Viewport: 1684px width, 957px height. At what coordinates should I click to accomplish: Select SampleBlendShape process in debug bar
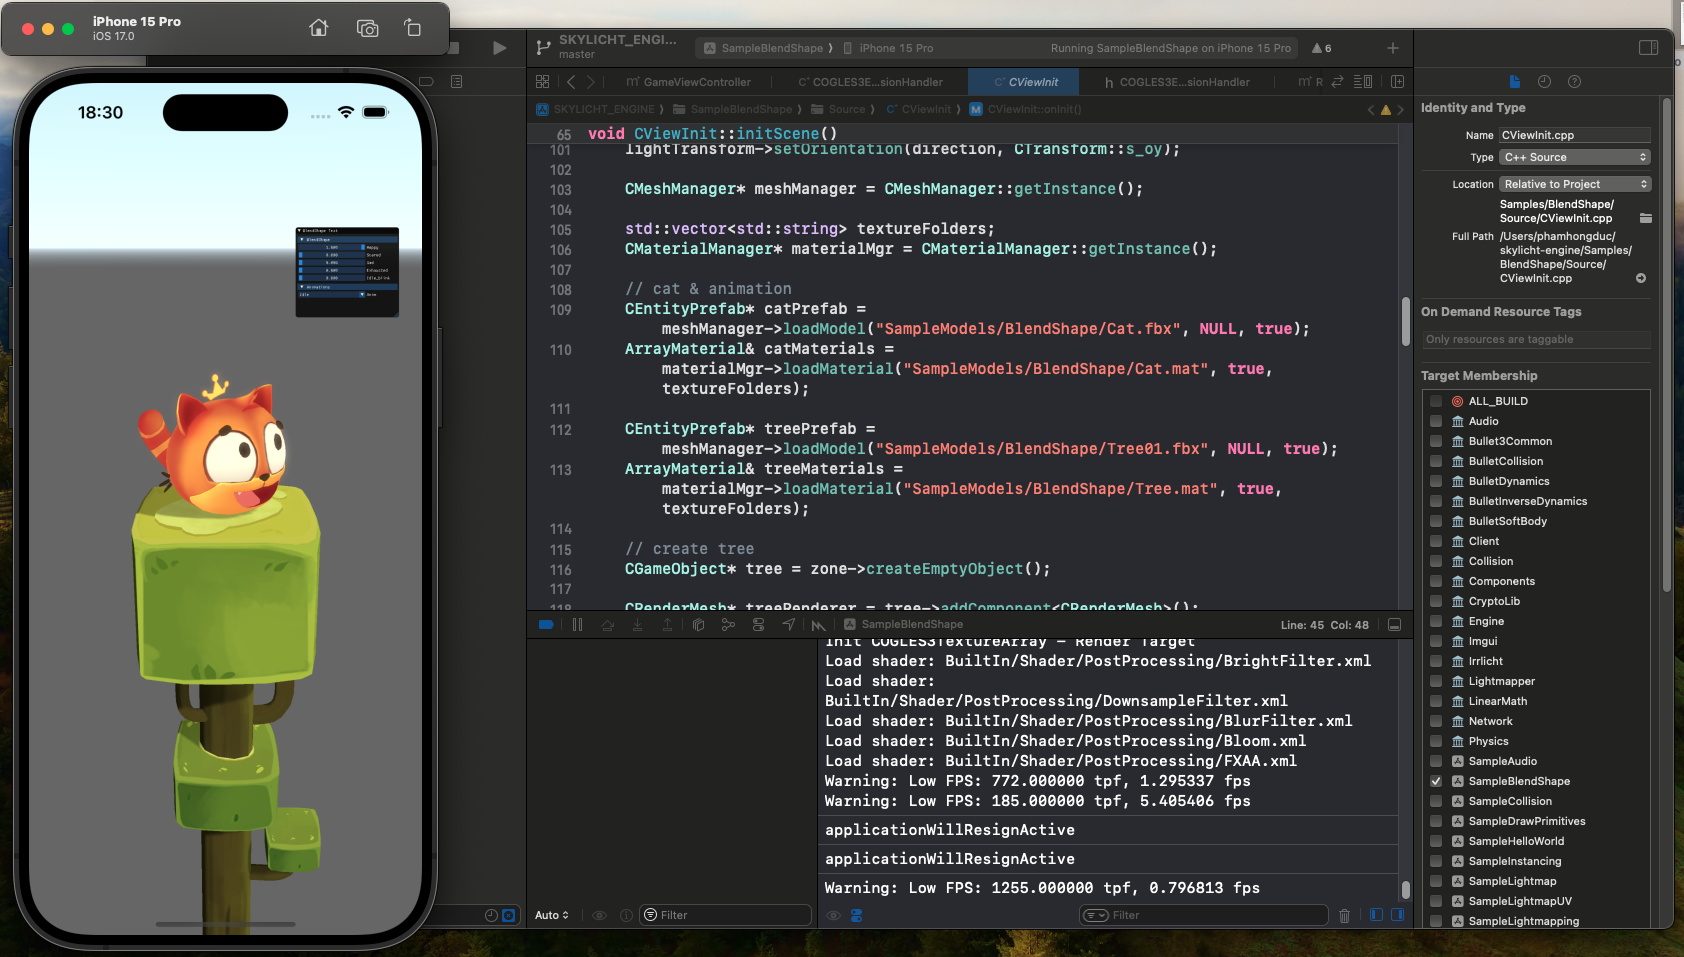tap(903, 624)
